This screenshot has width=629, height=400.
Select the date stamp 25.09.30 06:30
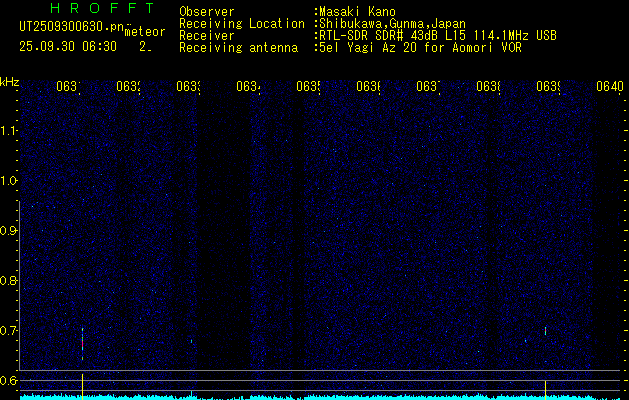coord(68,47)
